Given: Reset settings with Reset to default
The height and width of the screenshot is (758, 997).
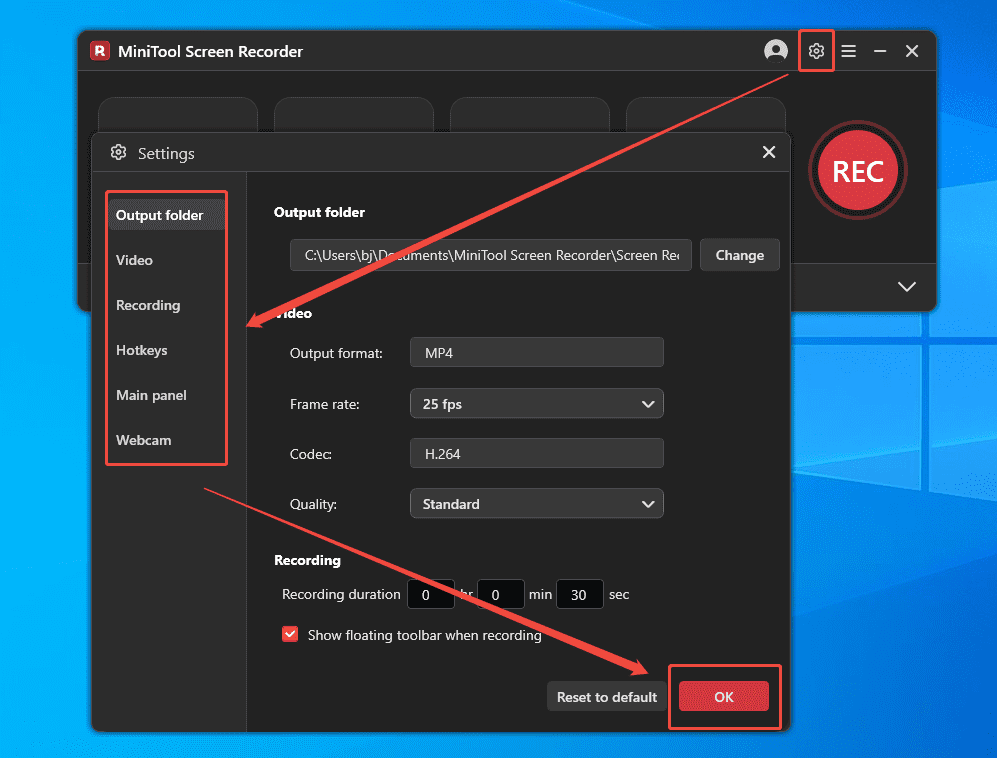Looking at the screenshot, I should pyautogui.click(x=607, y=697).
